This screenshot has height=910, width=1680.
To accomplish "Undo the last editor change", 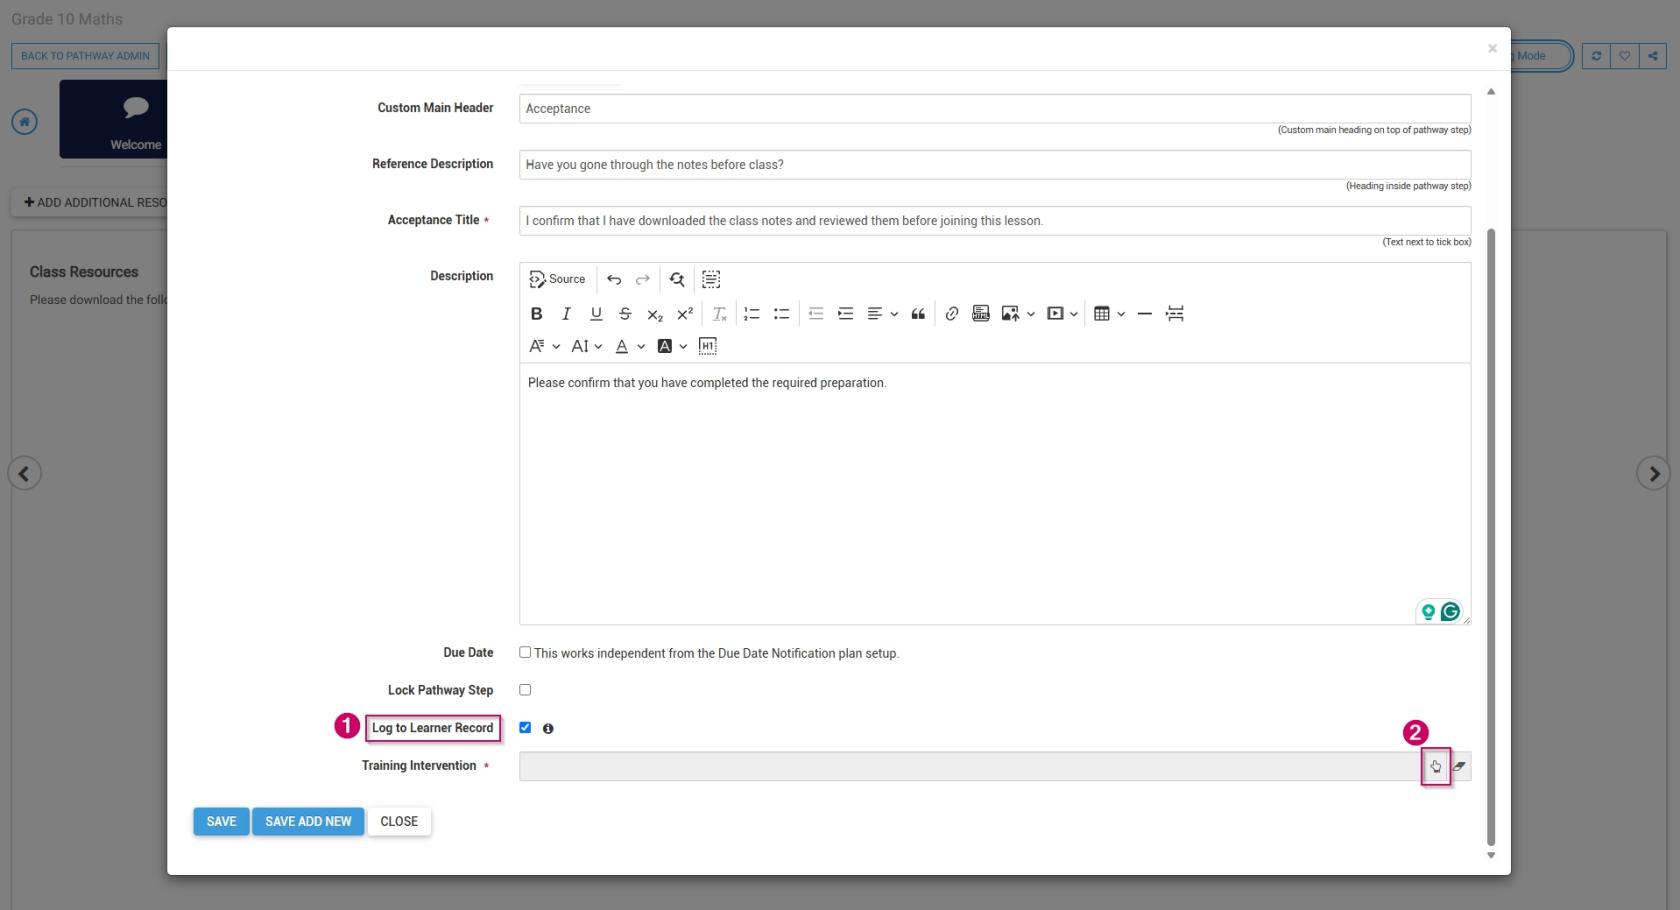I will pyautogui.click(x=614, y=279).
